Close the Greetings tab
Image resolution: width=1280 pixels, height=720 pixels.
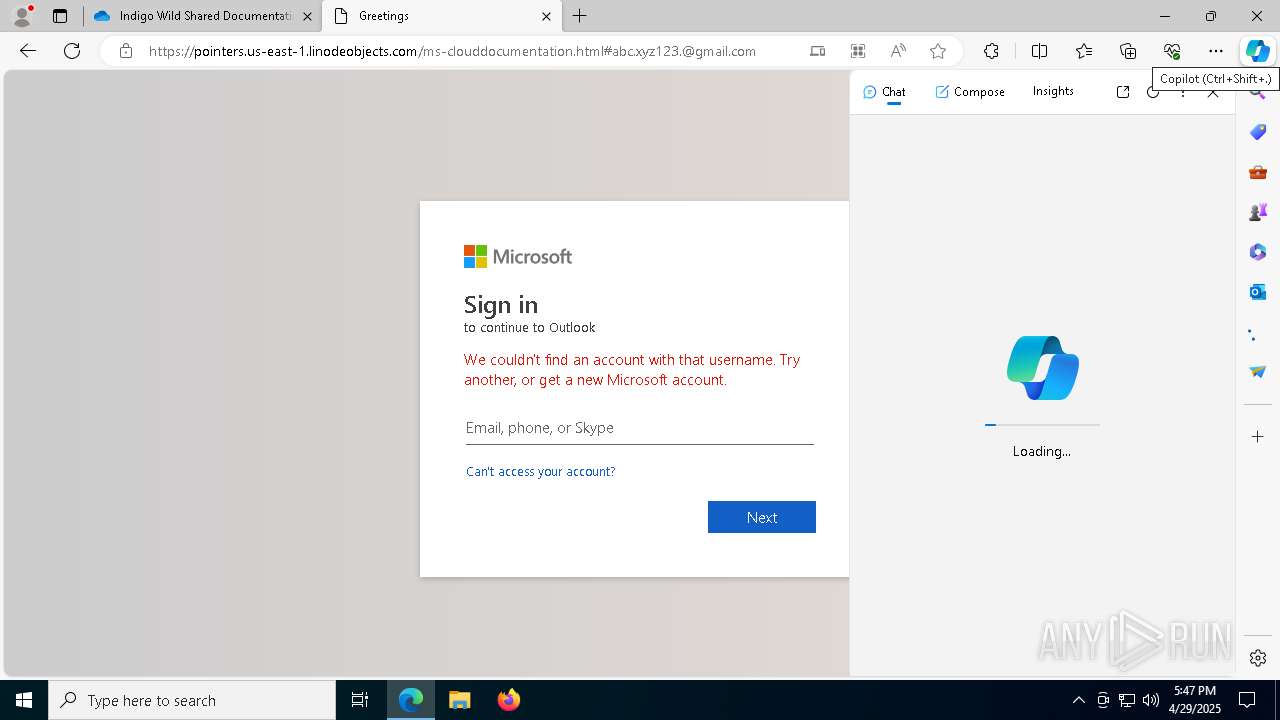[x=546, y=16]
